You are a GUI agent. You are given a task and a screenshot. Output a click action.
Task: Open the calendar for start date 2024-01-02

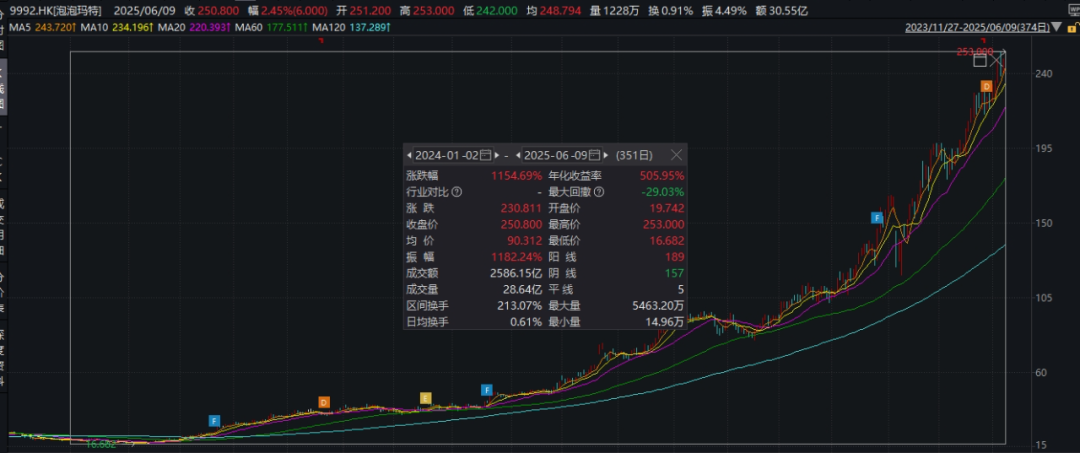click(486, 156)
